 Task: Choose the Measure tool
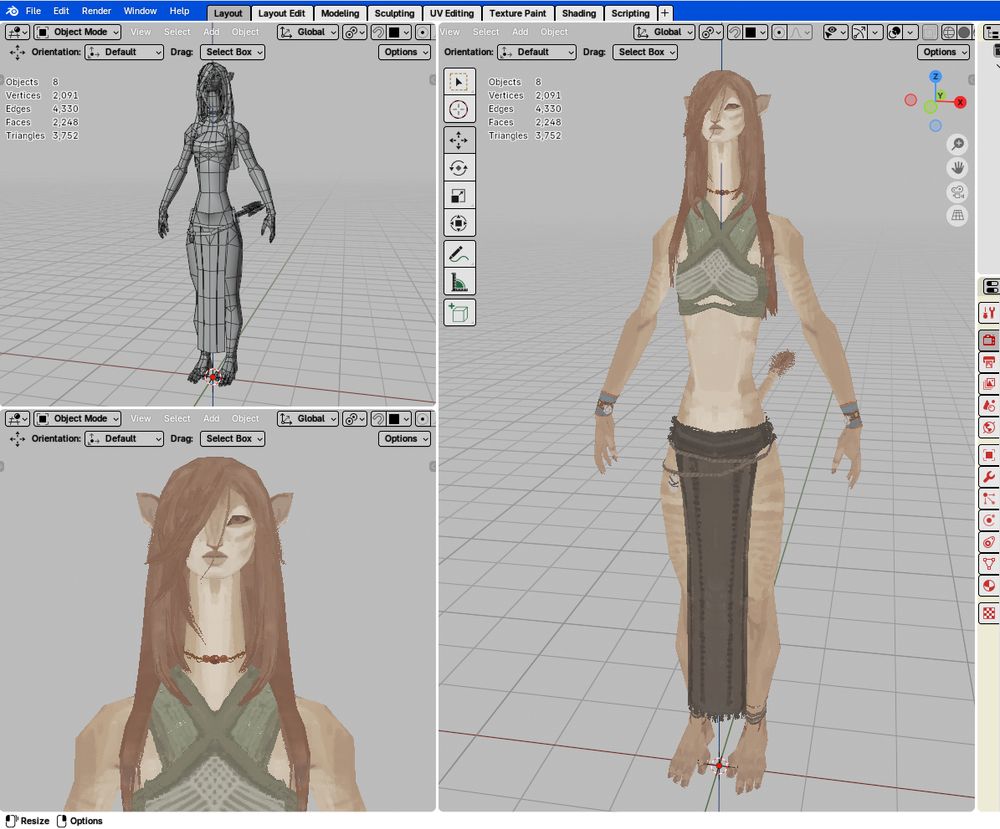[459, 282]
